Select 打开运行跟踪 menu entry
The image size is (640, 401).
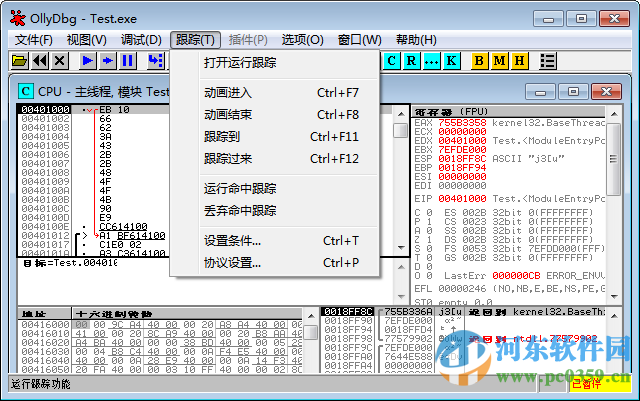pos(275,63)
